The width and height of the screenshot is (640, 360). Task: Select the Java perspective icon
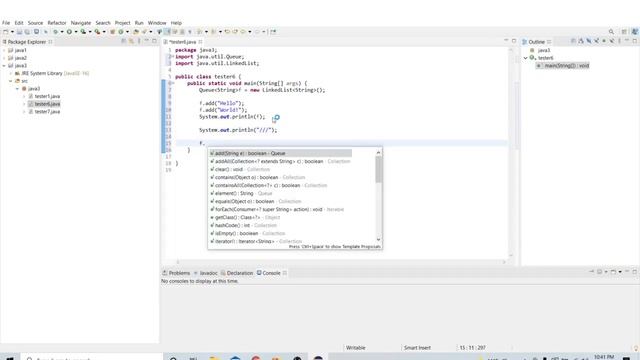pyautogui.click(x=635, y=32)
